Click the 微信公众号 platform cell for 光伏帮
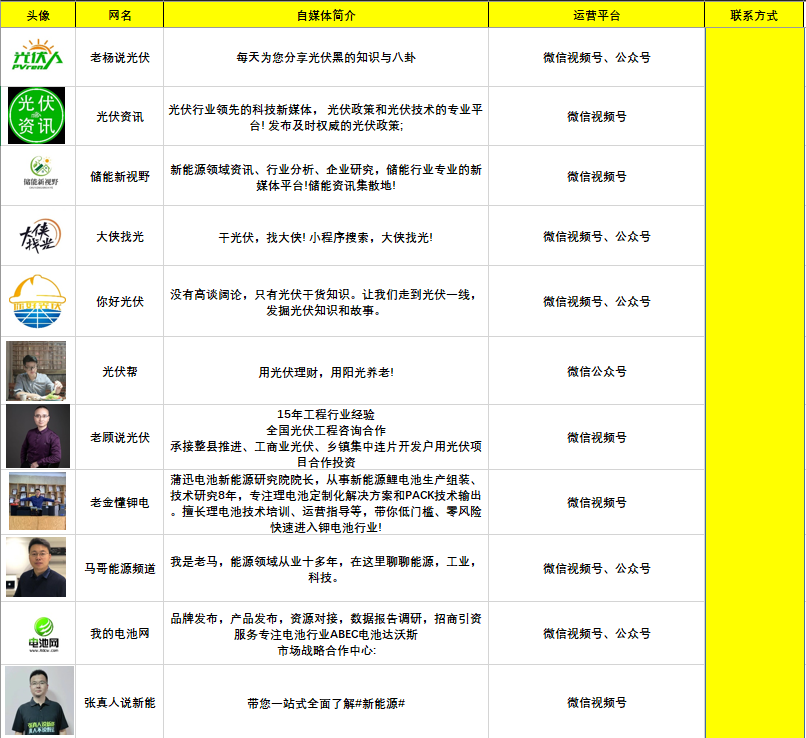 tap(596, 371)
